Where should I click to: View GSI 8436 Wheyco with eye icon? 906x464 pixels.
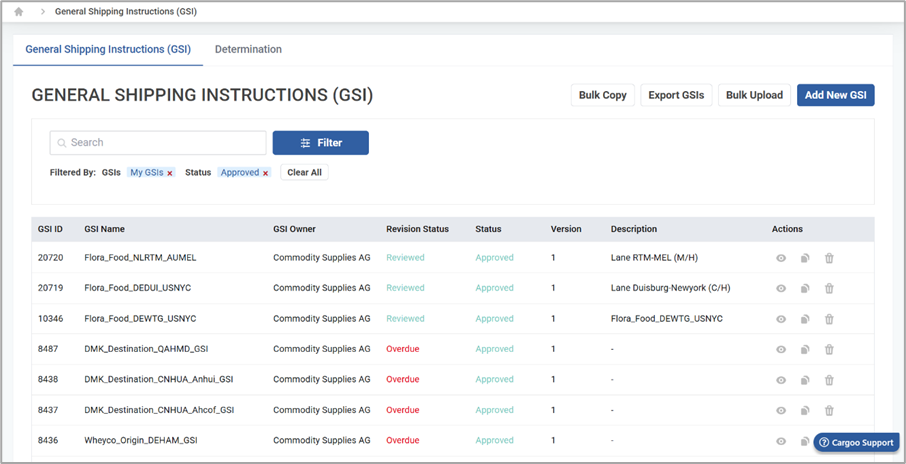click(781, 440)
